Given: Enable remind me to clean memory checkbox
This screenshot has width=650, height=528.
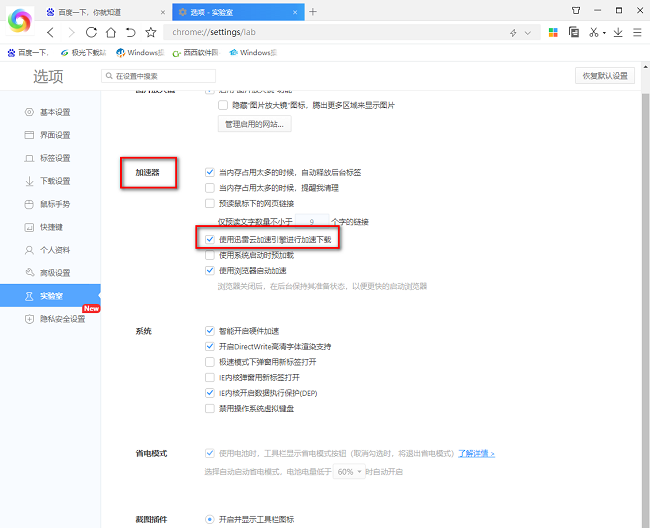Looking at the screenshot, I should coord(210,188).
